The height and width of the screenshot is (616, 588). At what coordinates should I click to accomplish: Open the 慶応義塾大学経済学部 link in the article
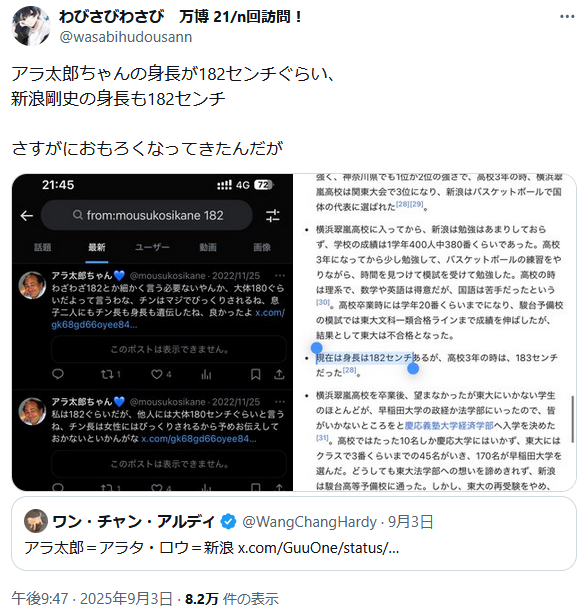coord(449,425)
